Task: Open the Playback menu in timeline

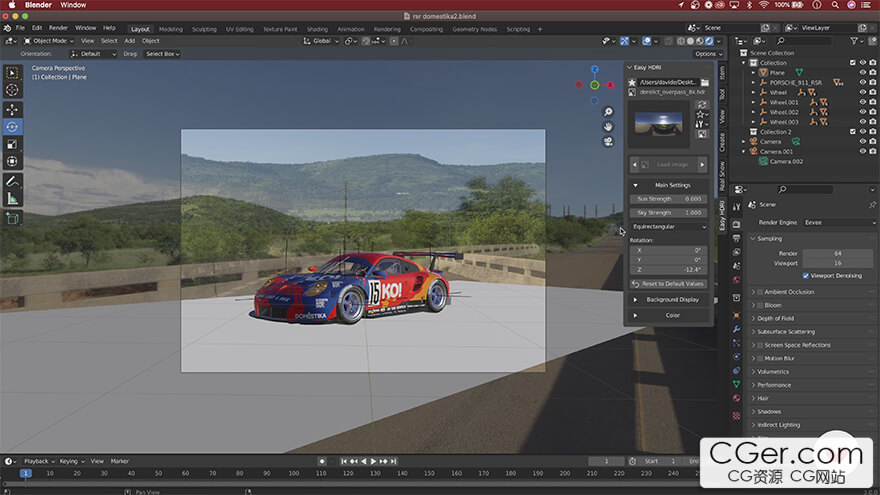Action: pos(39,461)
